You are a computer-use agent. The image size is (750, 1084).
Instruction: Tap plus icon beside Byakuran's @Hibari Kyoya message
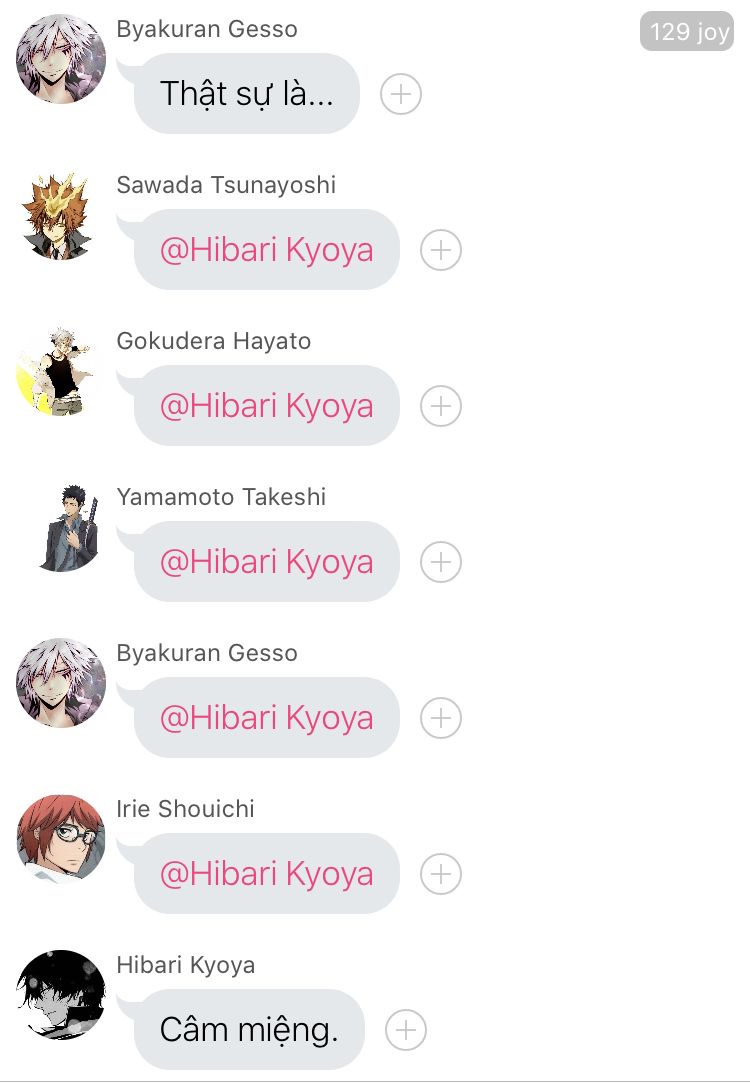[x=441, y=718]
